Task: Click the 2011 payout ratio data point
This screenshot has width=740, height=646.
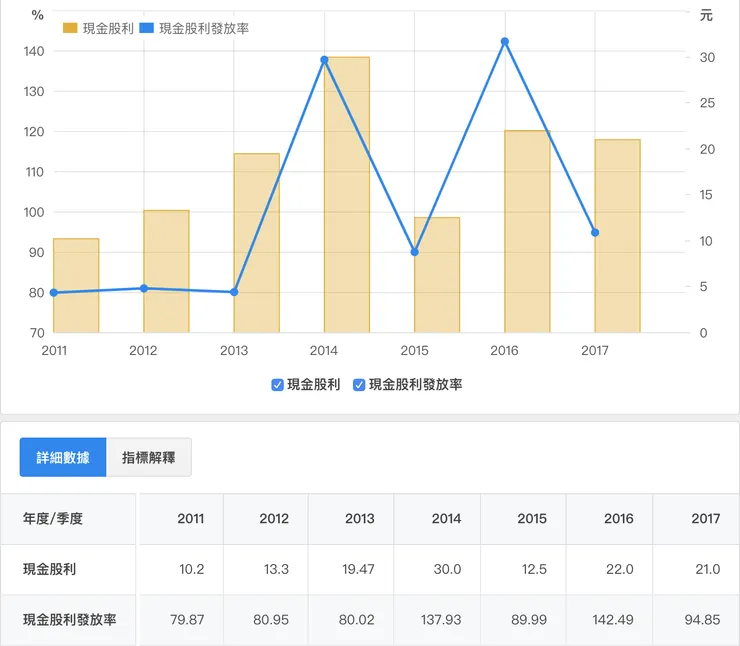Action: tap(54, 293)
